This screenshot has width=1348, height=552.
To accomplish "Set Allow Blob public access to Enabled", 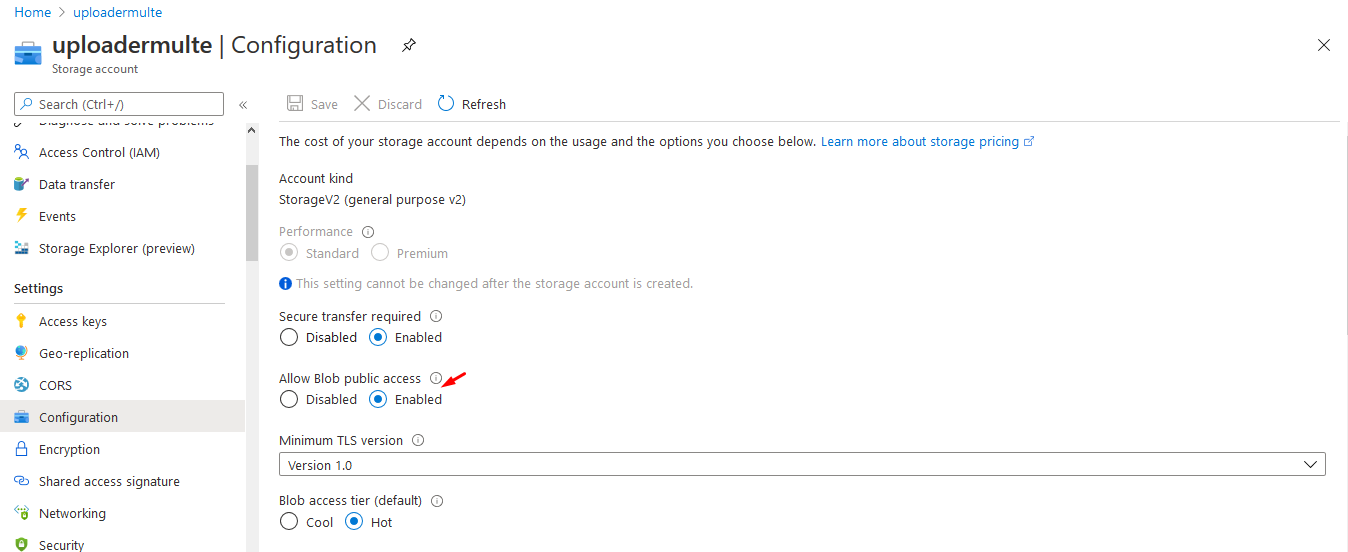I will tap(378, 399).
